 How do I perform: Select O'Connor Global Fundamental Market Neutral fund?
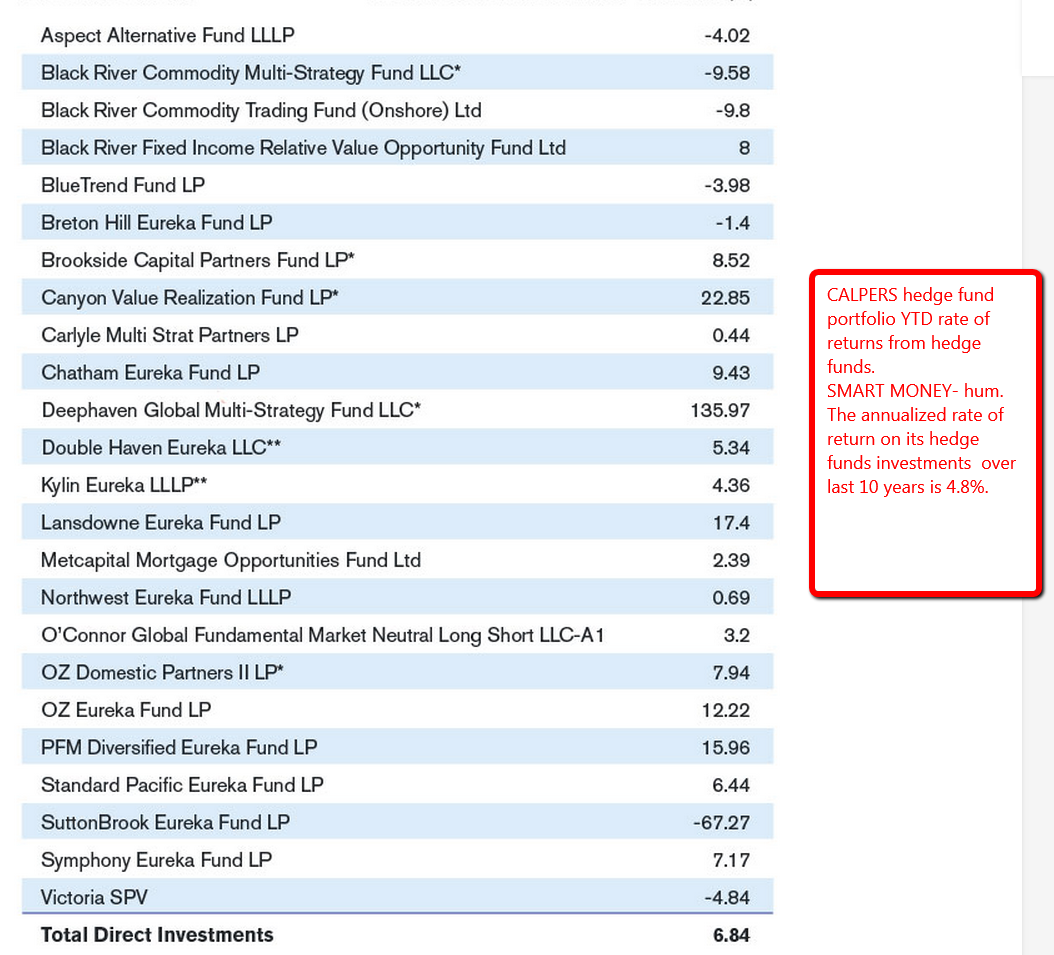323,635
